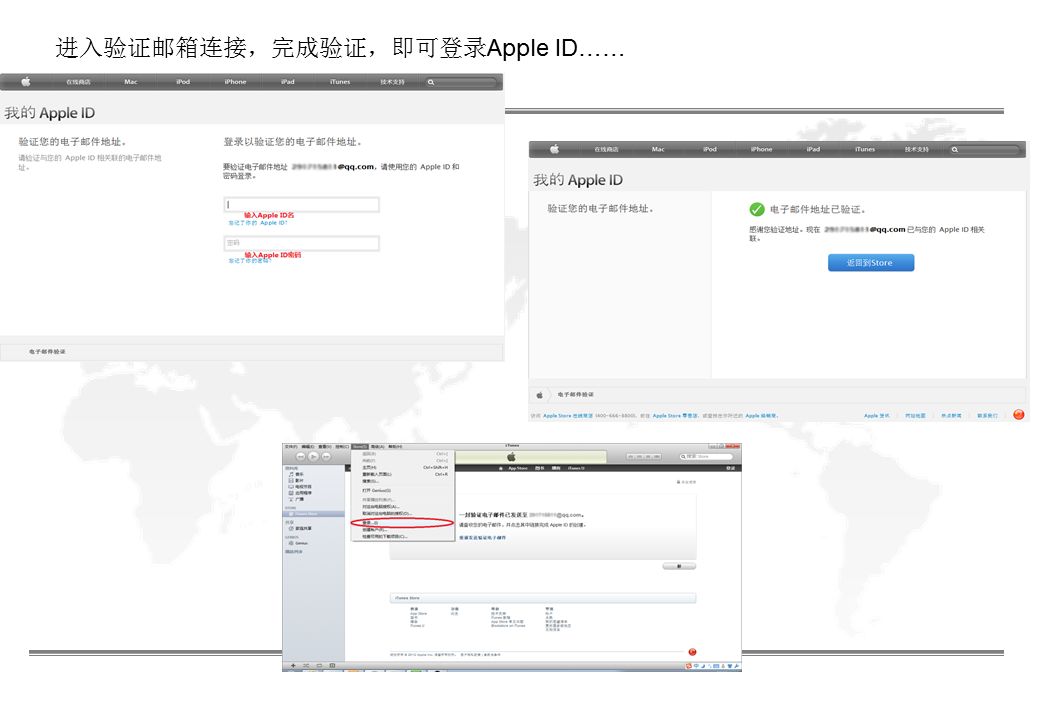Click the Apple logo in left page navbar

26,82
